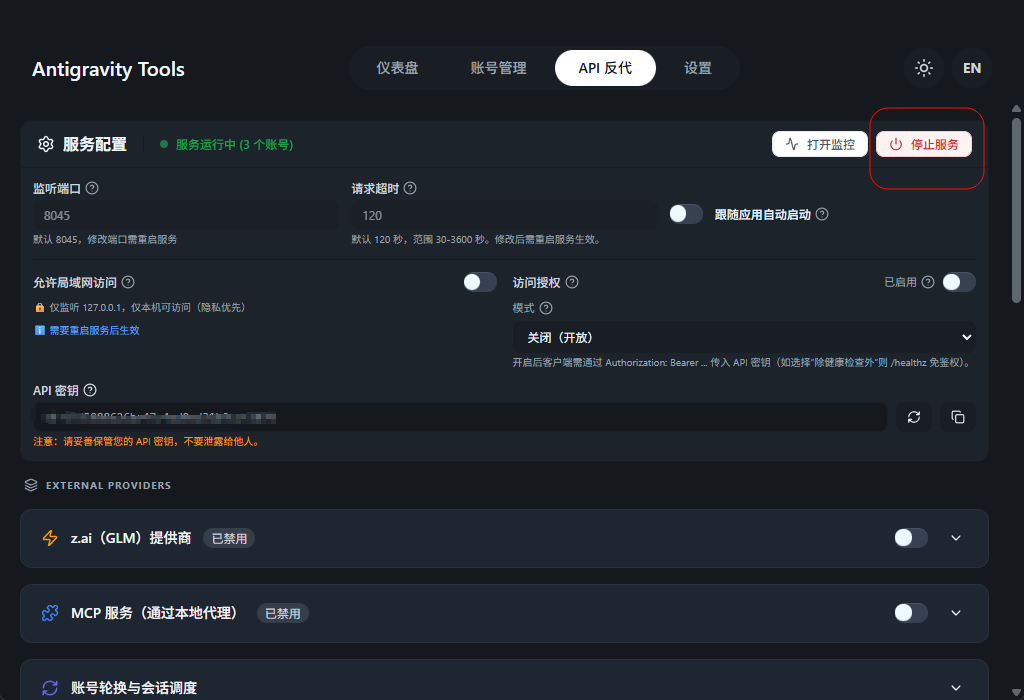Click help icon beside 允许局域网访问
This screenshot has width=1024, height=700.
coord(128,282)
